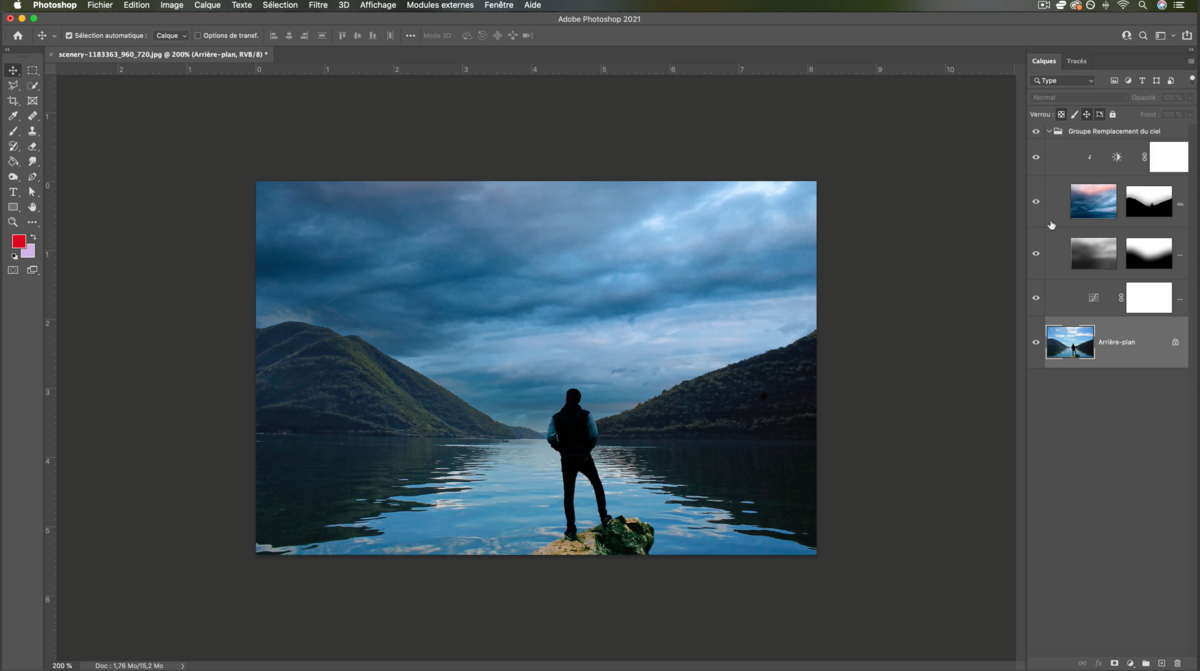Delete the selected layer with trash icon

coord(1178,663)
